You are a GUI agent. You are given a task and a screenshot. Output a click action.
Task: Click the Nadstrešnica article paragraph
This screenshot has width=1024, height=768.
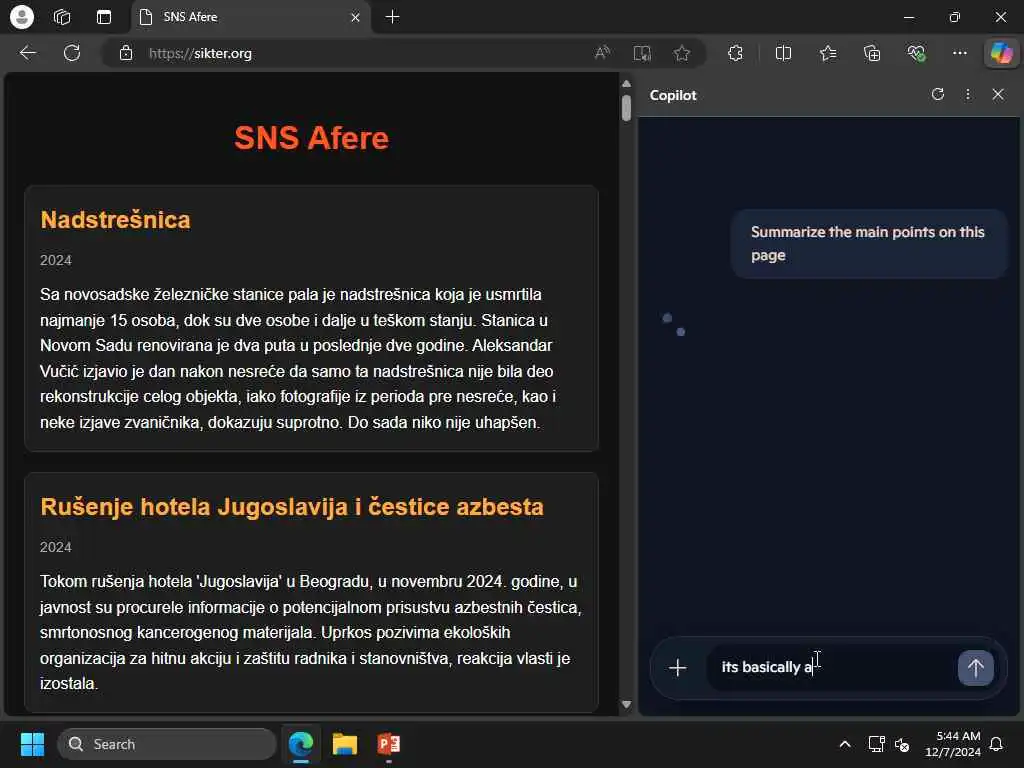(298, 358)
